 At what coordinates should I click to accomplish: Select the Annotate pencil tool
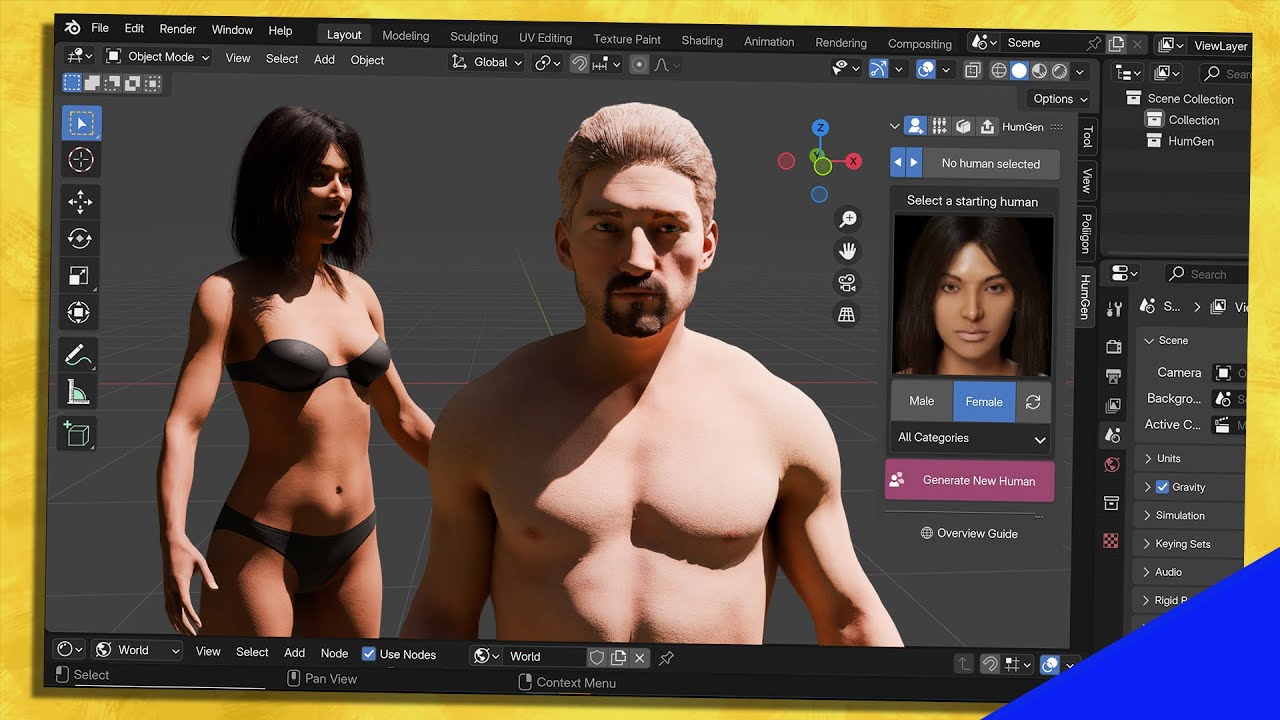(78, 353)
